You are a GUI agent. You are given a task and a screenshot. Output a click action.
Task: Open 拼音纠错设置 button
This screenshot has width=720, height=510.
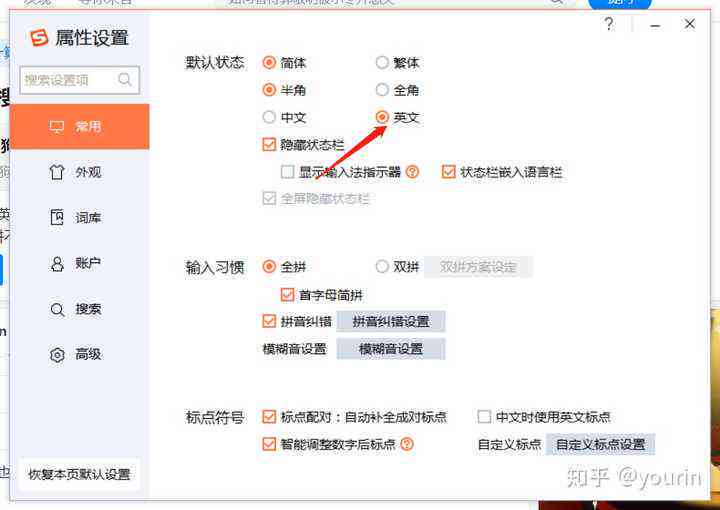[x=391, y=321]
